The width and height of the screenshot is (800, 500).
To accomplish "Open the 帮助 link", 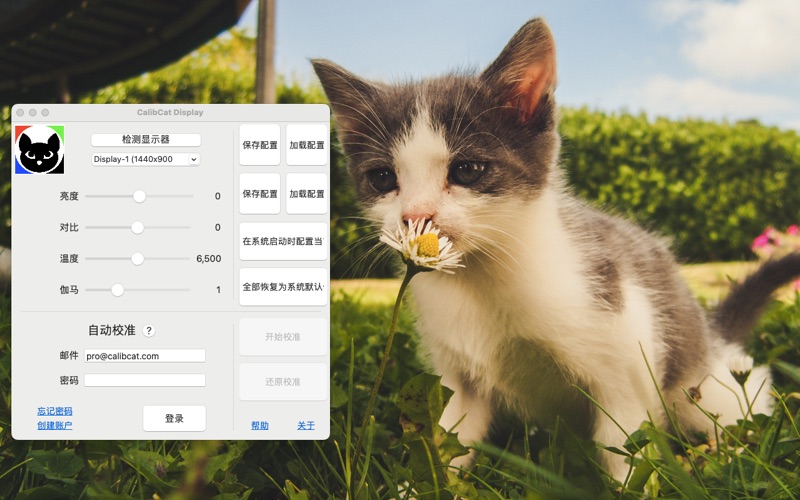I will tap(260, 426).
